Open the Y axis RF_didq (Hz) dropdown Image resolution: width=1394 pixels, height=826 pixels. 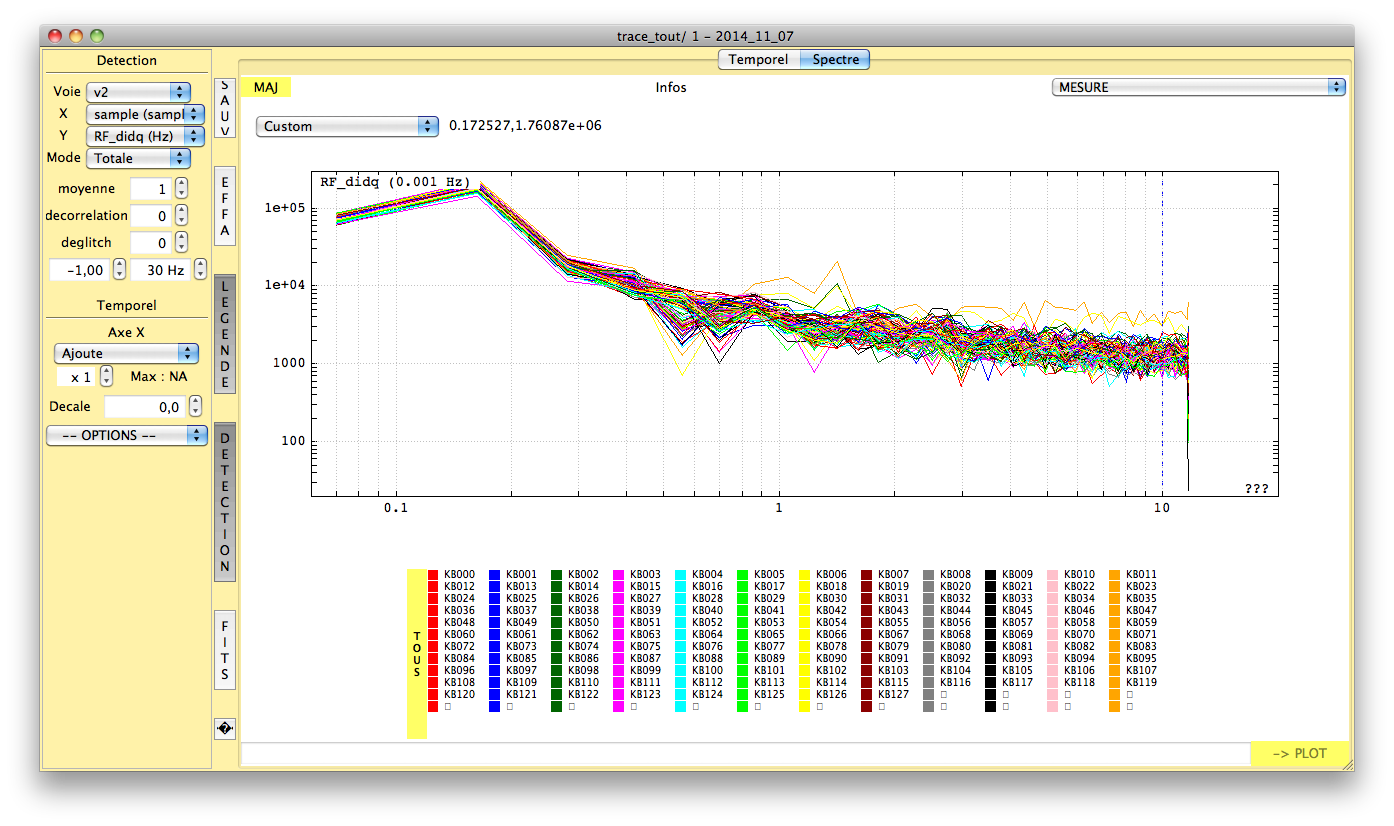click(145, 136)
